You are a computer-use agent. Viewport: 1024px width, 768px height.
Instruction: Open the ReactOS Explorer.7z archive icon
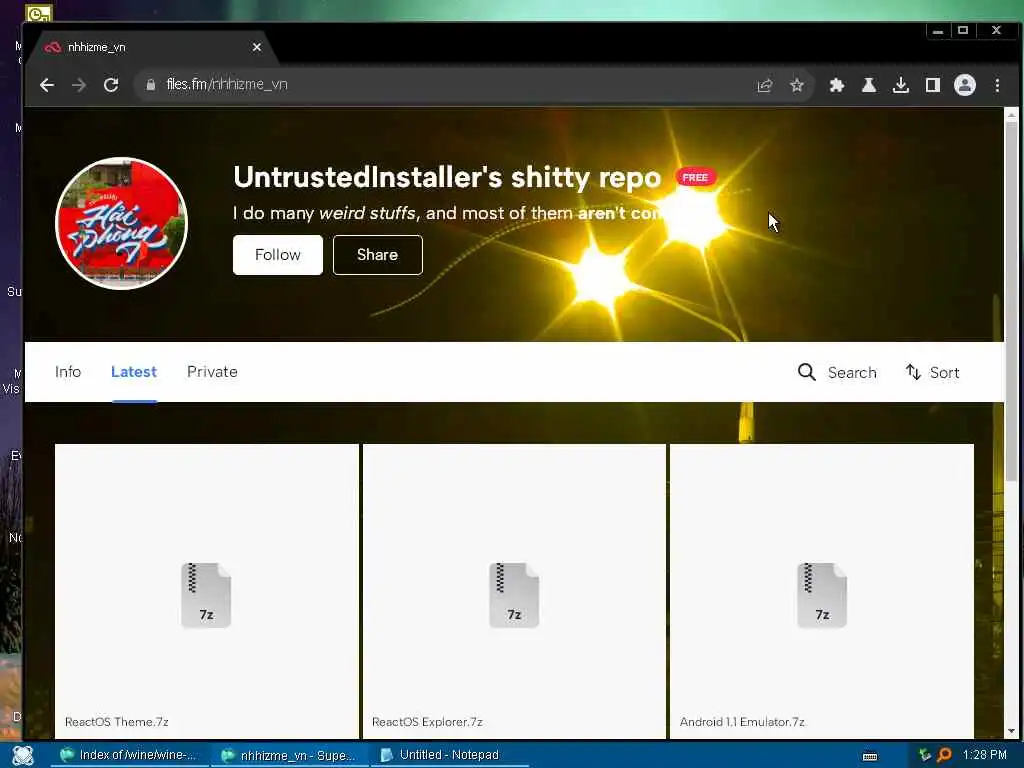(514, 596)
